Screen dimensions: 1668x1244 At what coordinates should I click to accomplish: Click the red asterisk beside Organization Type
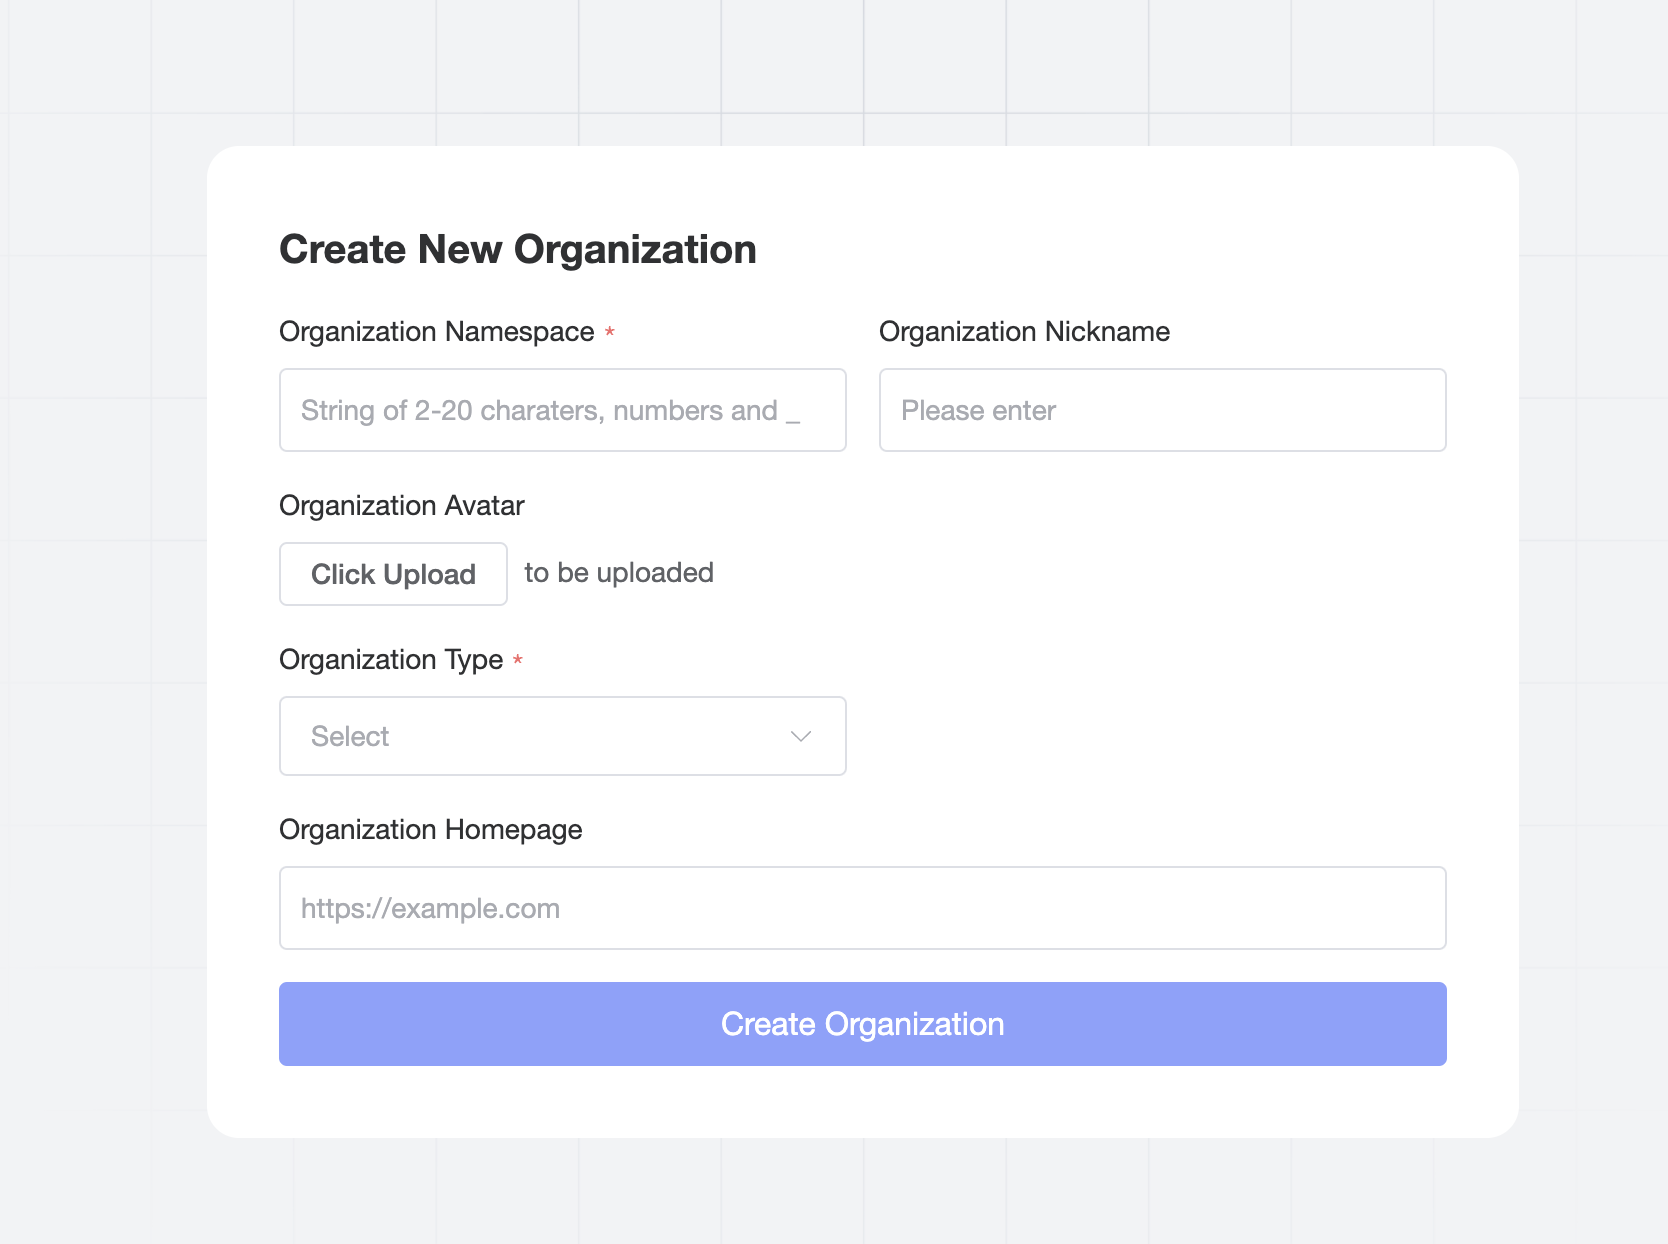518,659
